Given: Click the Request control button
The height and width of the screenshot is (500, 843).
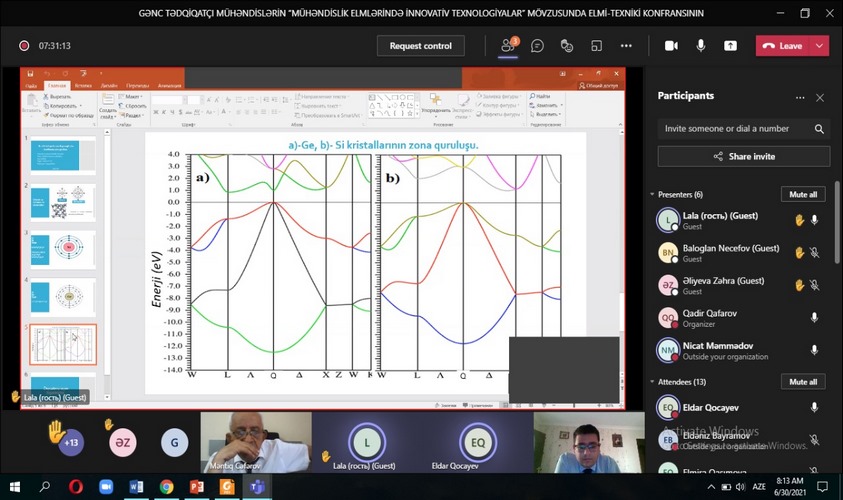Looking at the screenshot, I should coord(420,46).
